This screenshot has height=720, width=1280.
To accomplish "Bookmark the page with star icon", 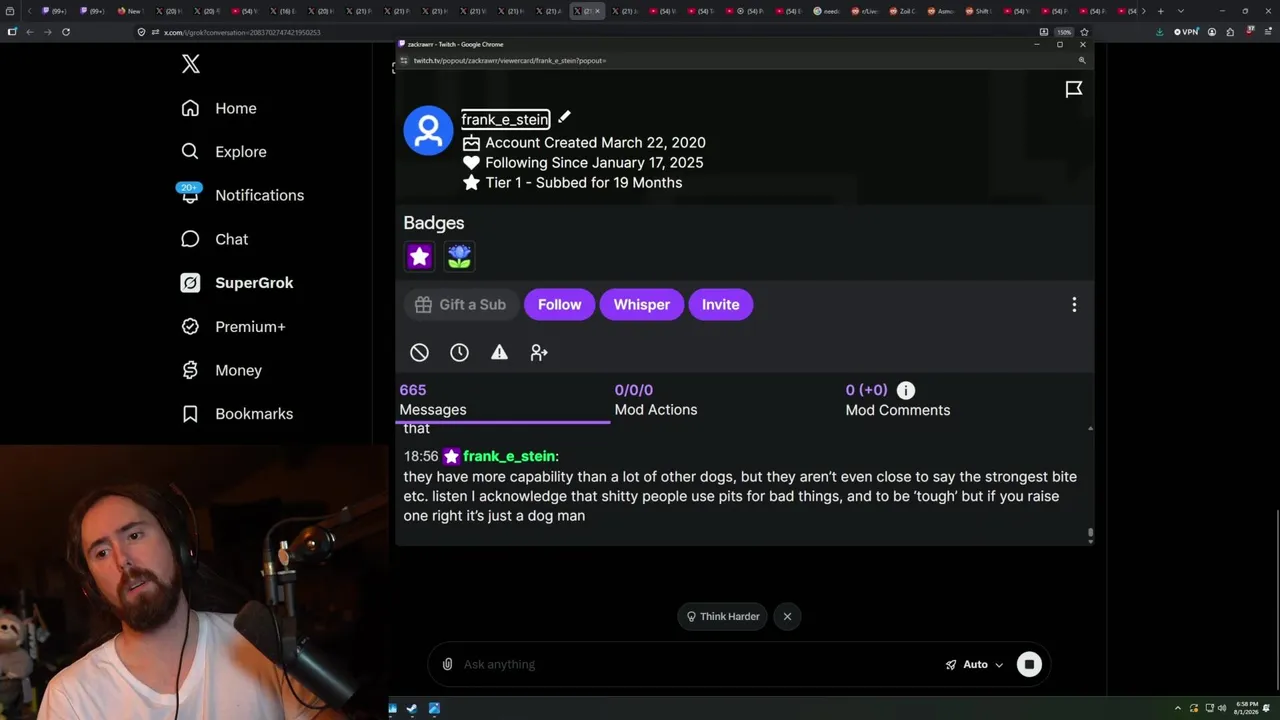I will (1084, 32).
